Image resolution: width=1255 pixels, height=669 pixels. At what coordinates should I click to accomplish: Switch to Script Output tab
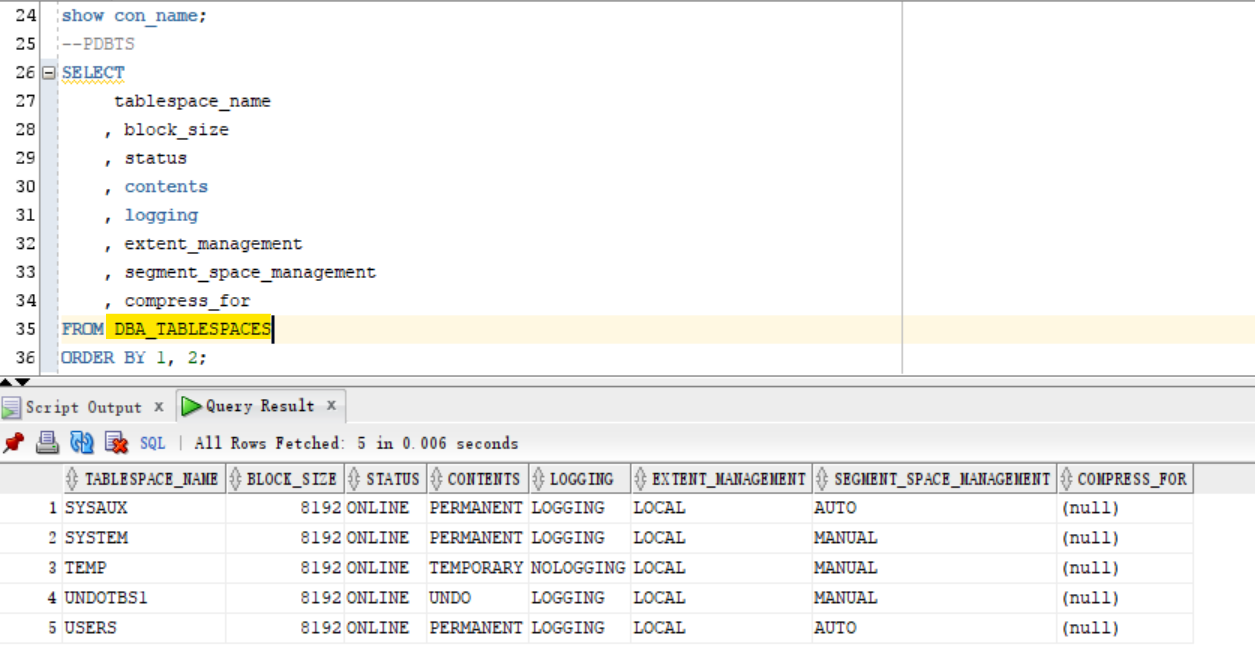click(x=84, y=407)
